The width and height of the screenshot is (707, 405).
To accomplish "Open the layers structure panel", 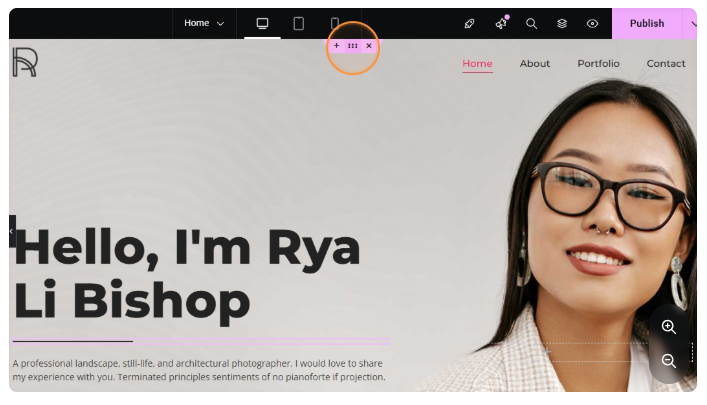I will click(x=562, y=23).
